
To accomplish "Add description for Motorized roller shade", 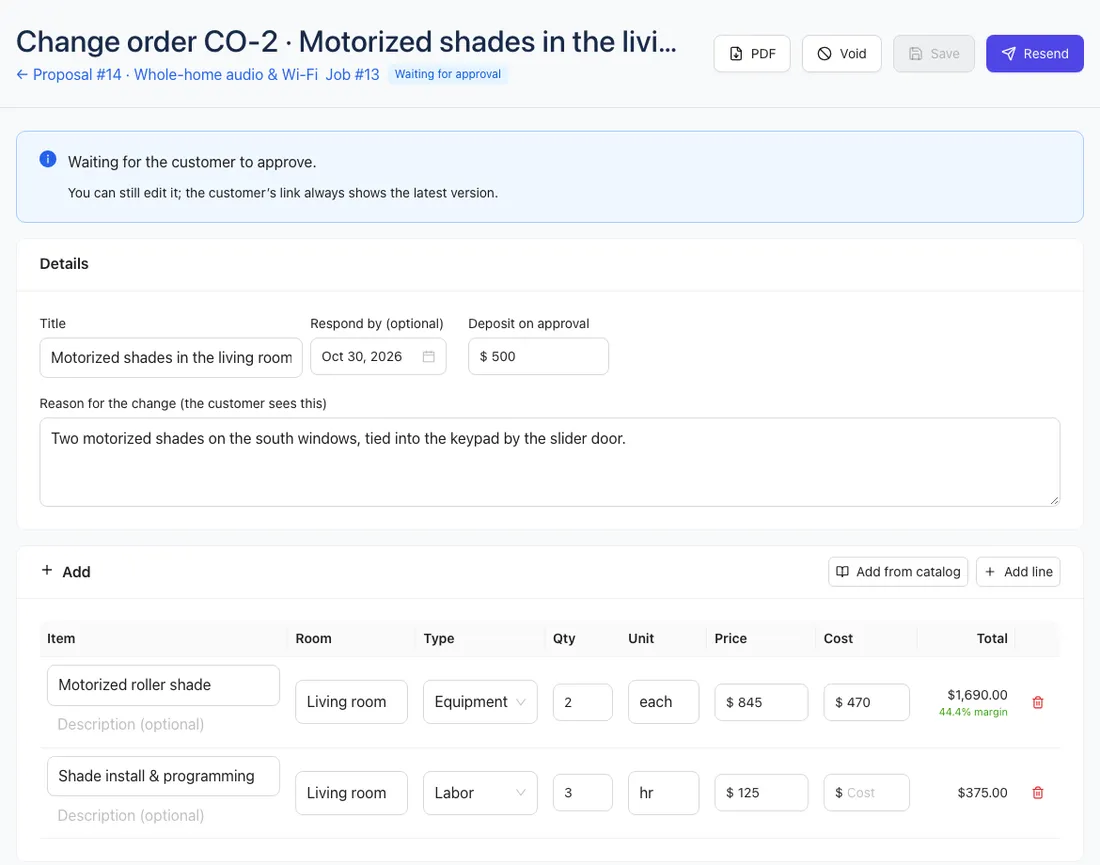I will (163, 724).
